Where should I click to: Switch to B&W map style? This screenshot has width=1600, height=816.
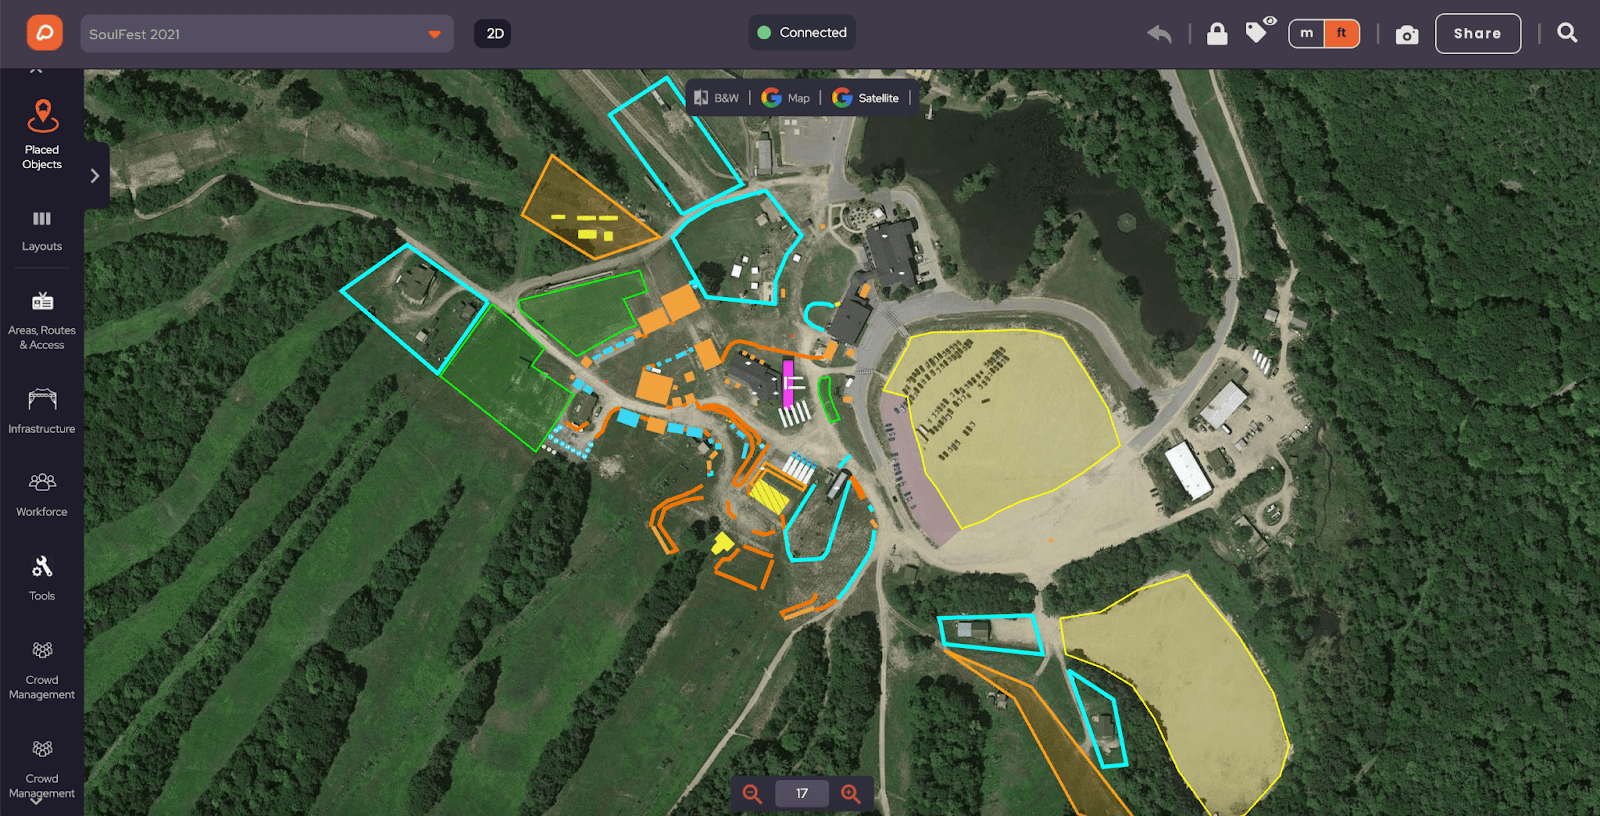click(x=716, y=98)
